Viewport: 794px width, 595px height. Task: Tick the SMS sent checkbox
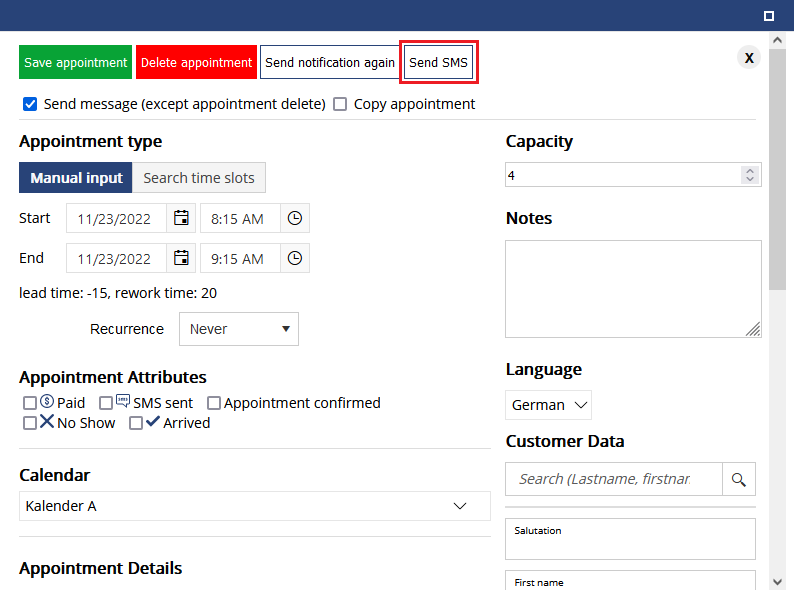[106, 403]
